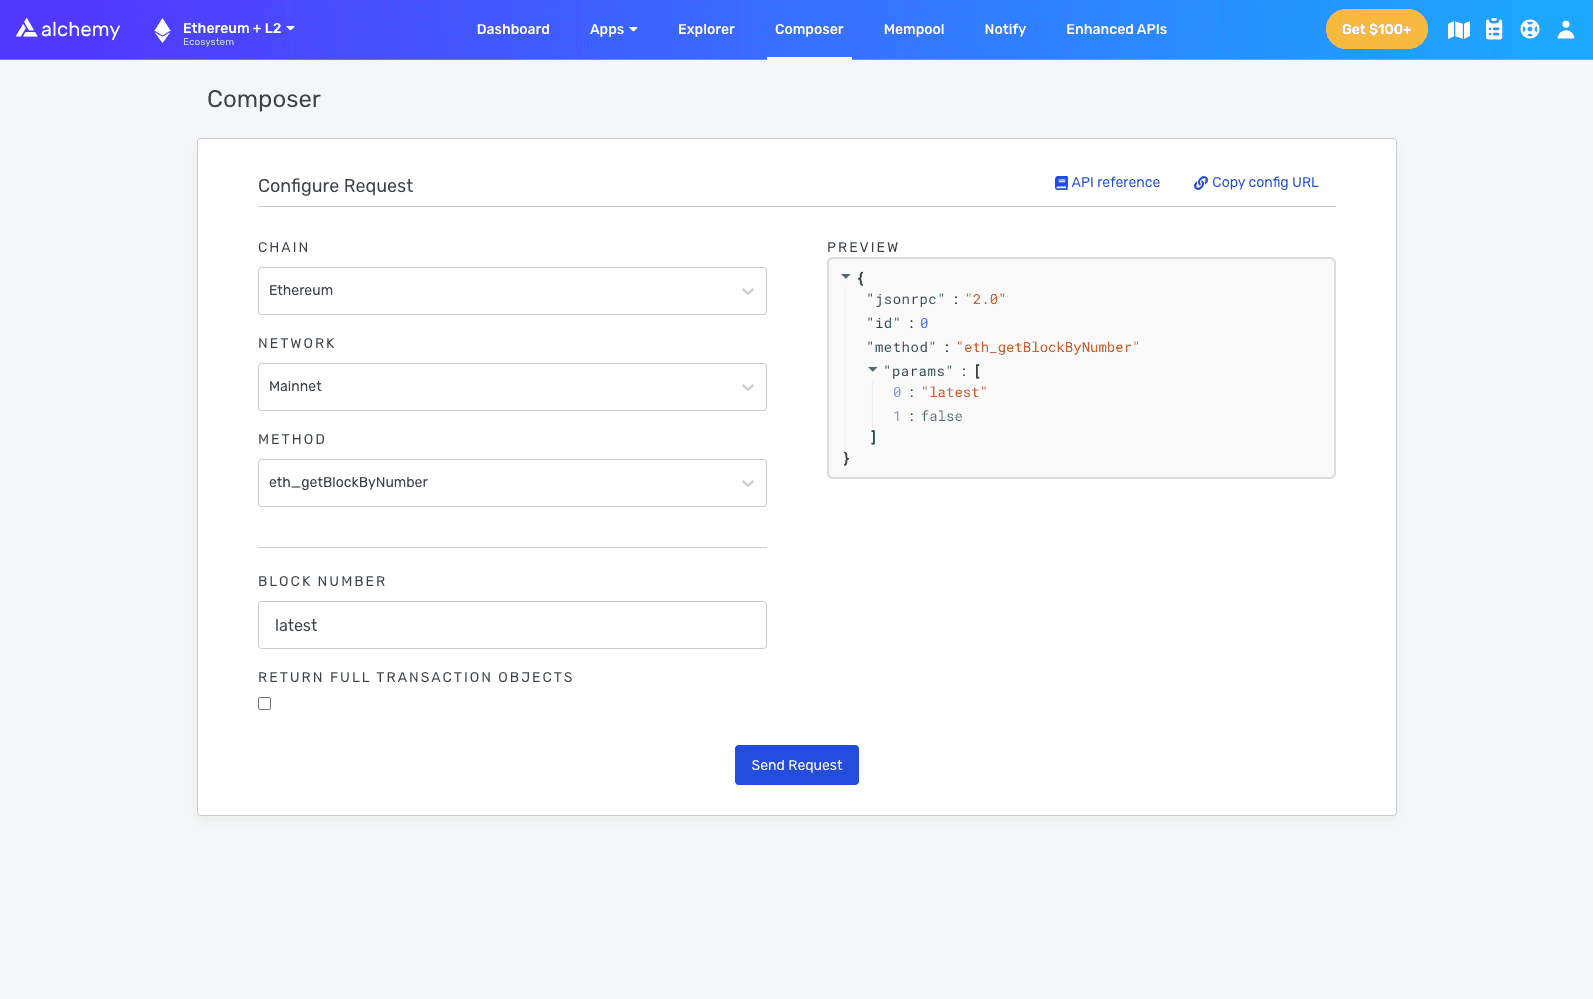1593x999 pixels.
Task: Open the Apps menu in navbar
Action: tap(613, 30)
